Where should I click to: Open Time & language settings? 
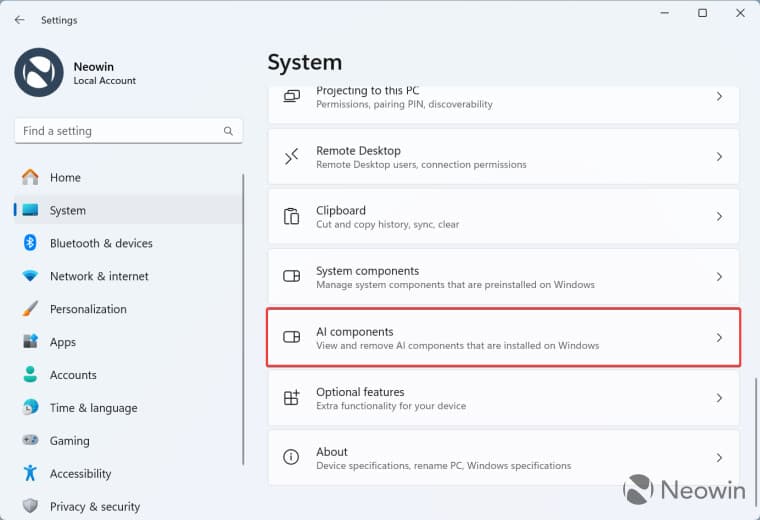click(93, 408)
